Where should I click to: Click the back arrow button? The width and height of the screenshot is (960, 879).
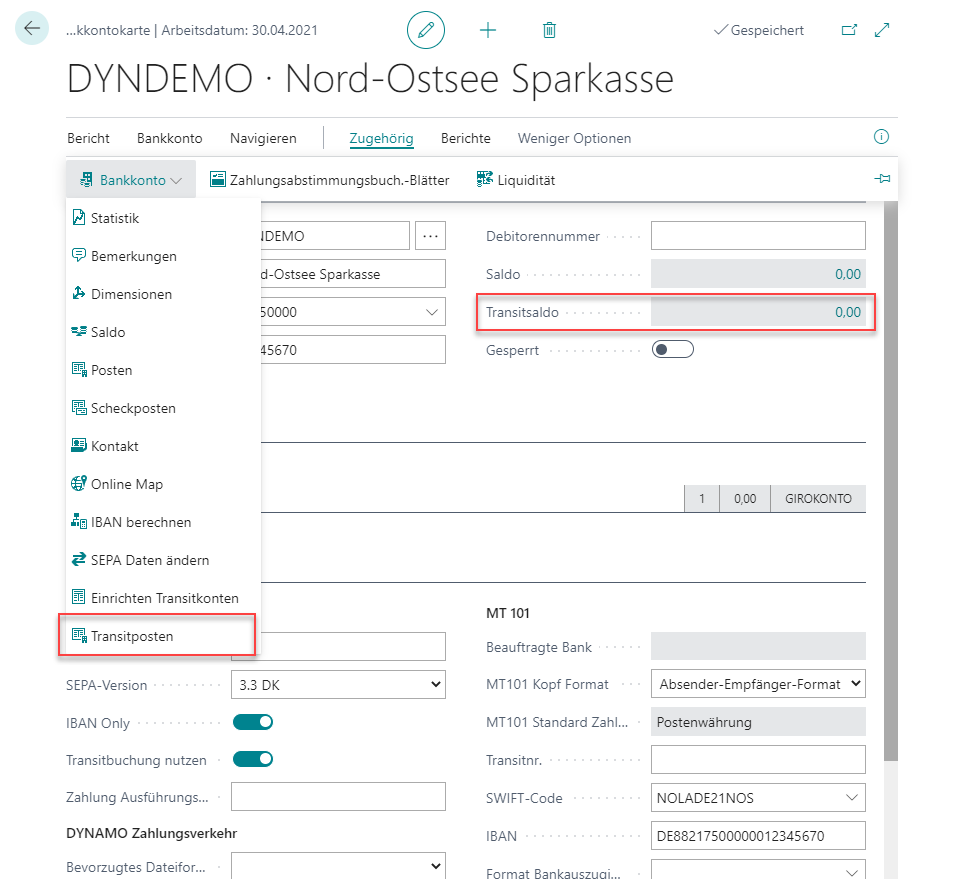pos(32,29)
